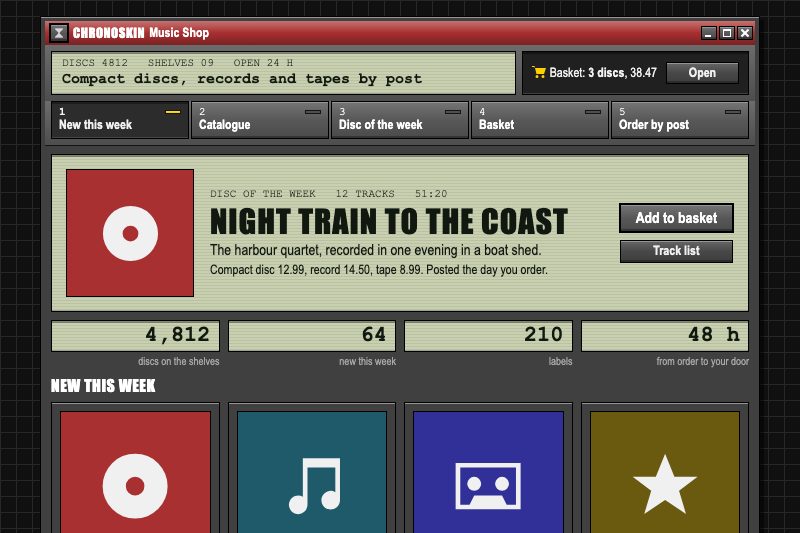This screenshot has height=533, width=800.
Task: Click the 'Compact disc 12.99' price line
Action: click(379, 270)
